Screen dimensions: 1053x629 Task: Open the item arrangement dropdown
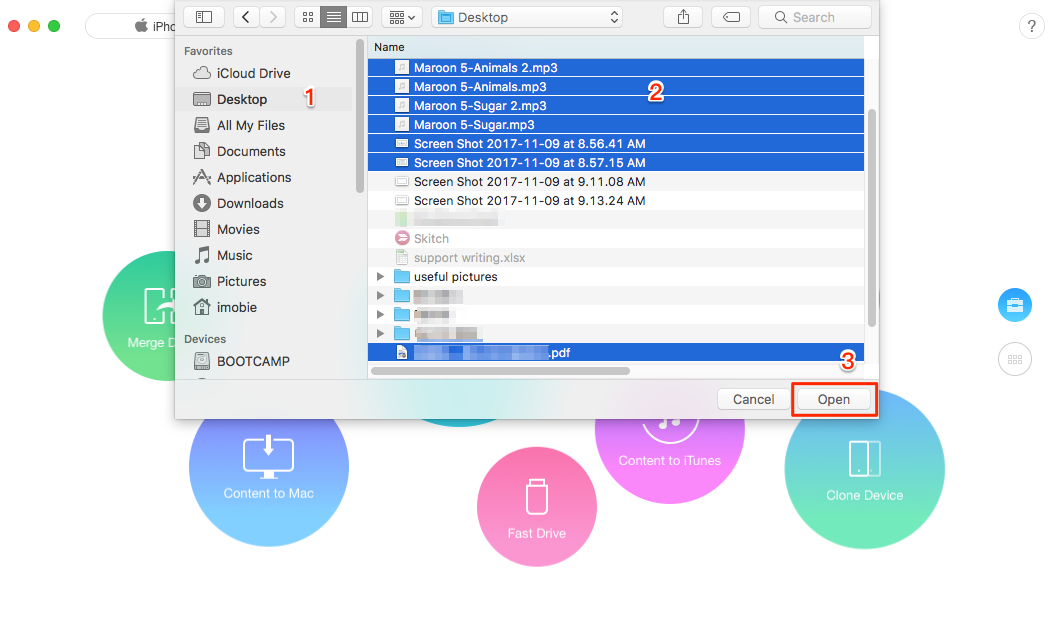(x=402, y=17)
